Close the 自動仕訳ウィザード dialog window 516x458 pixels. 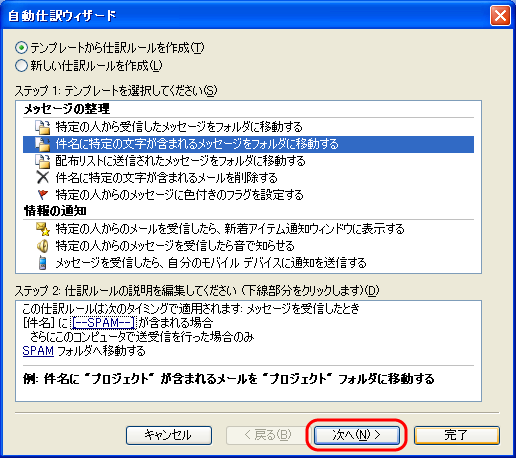coord(500,15)
